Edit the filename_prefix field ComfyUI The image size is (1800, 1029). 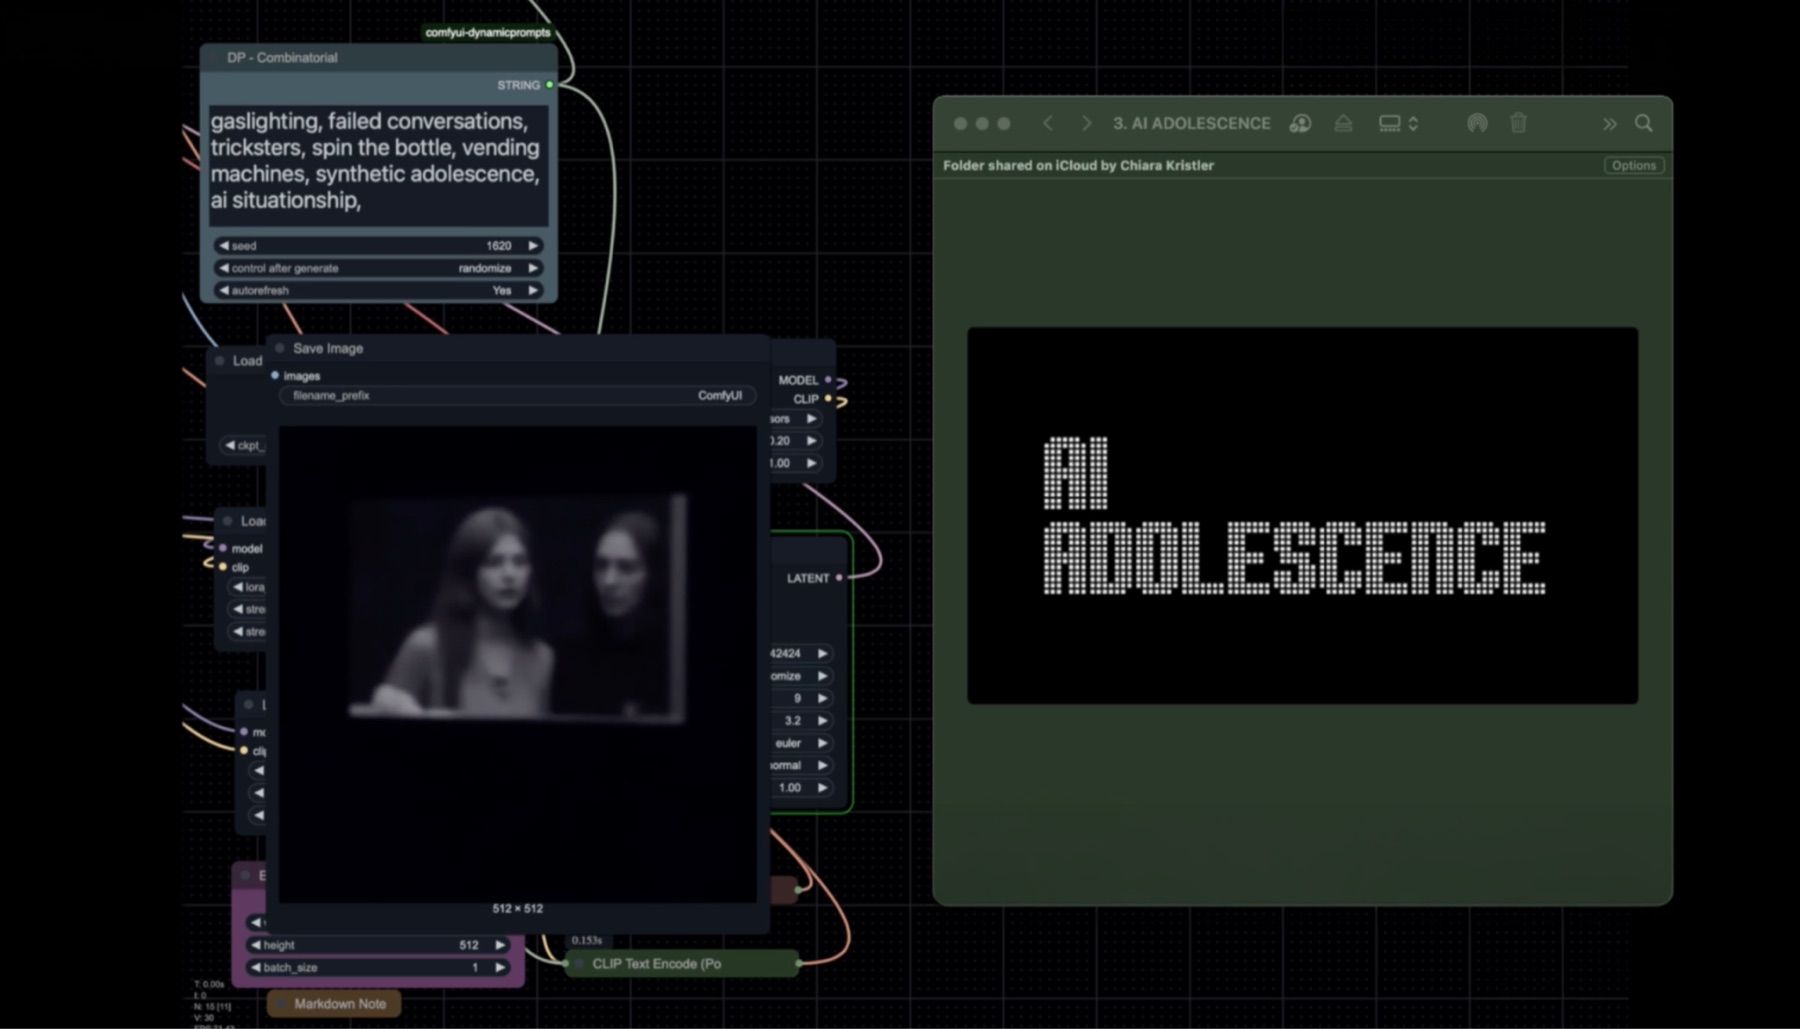click(516, 395)
